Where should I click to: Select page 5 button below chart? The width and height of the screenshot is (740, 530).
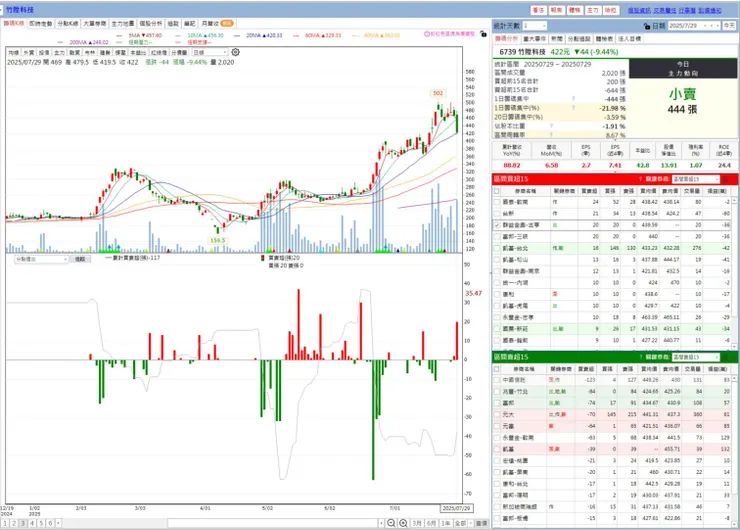click(x=41, y=523)
